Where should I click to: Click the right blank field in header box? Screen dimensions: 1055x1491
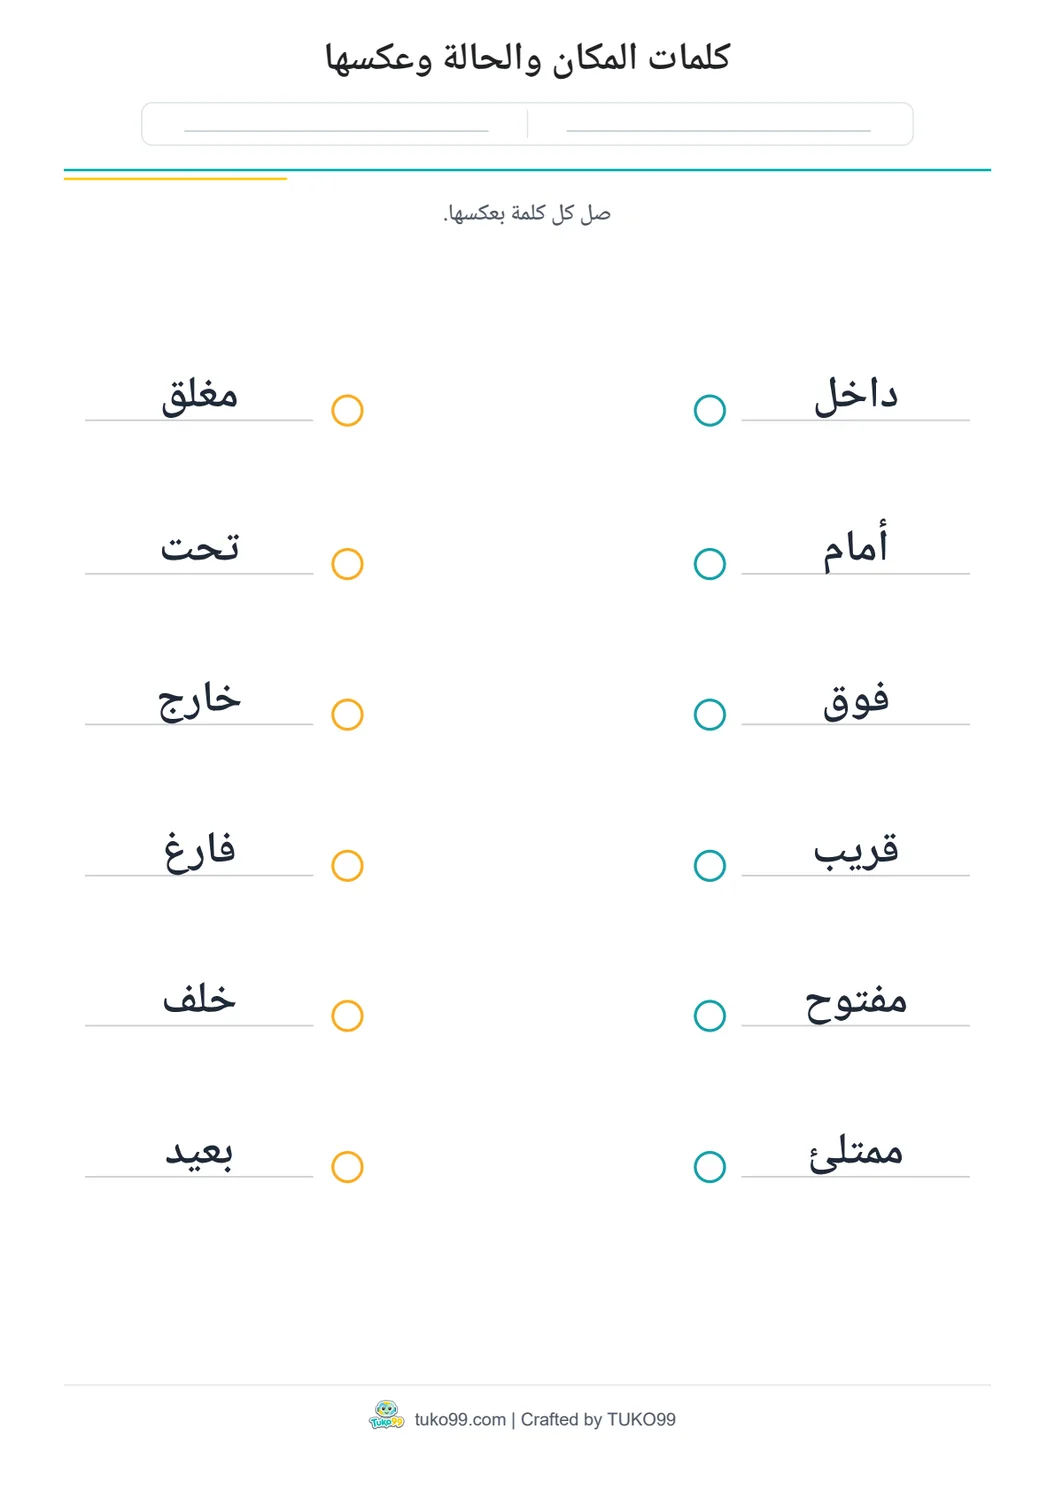coord(718,124)
